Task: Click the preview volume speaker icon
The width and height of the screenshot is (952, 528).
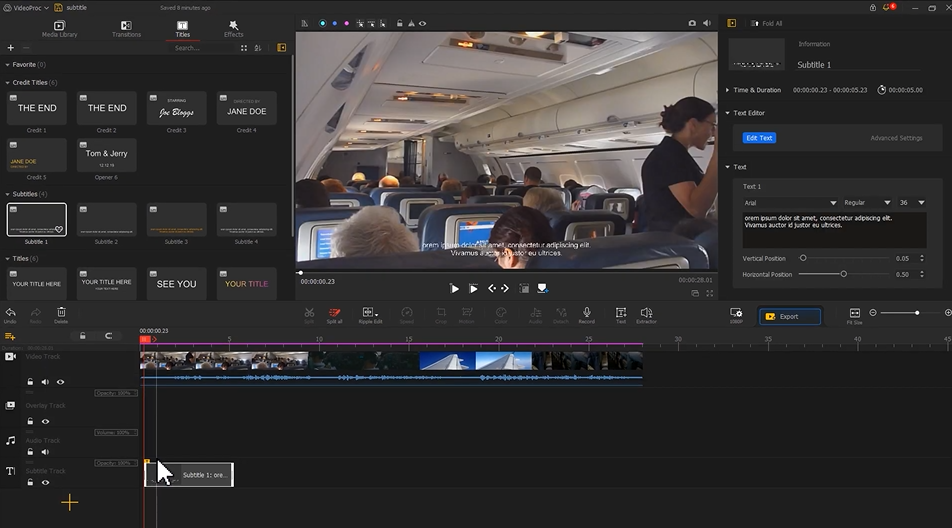Action: tap(707, 23)
